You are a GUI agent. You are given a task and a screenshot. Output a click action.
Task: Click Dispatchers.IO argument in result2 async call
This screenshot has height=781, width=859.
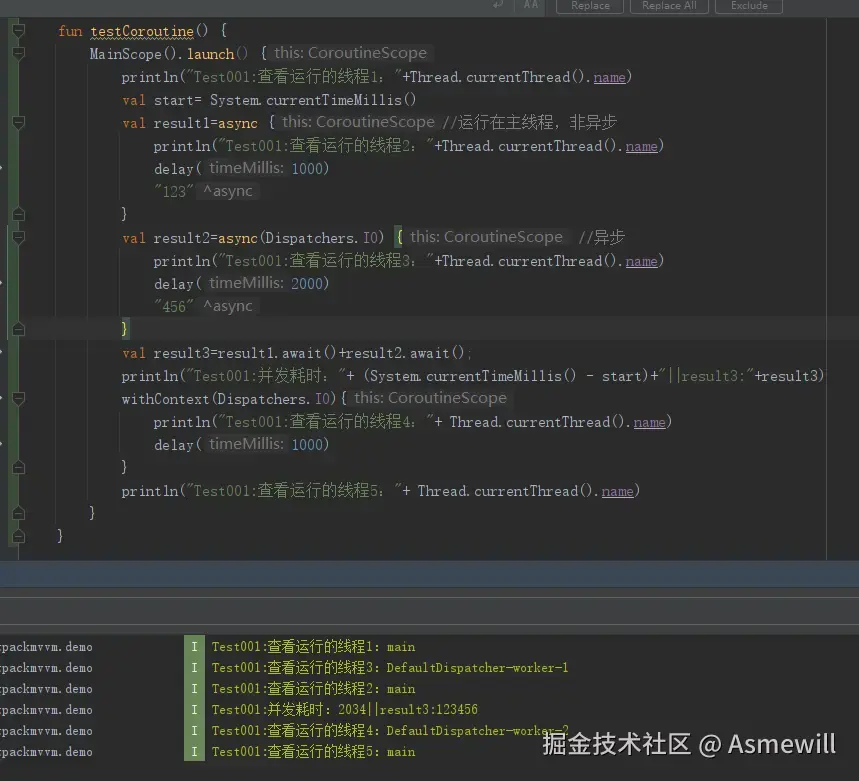pyautogui.click(x=322, y=238)
